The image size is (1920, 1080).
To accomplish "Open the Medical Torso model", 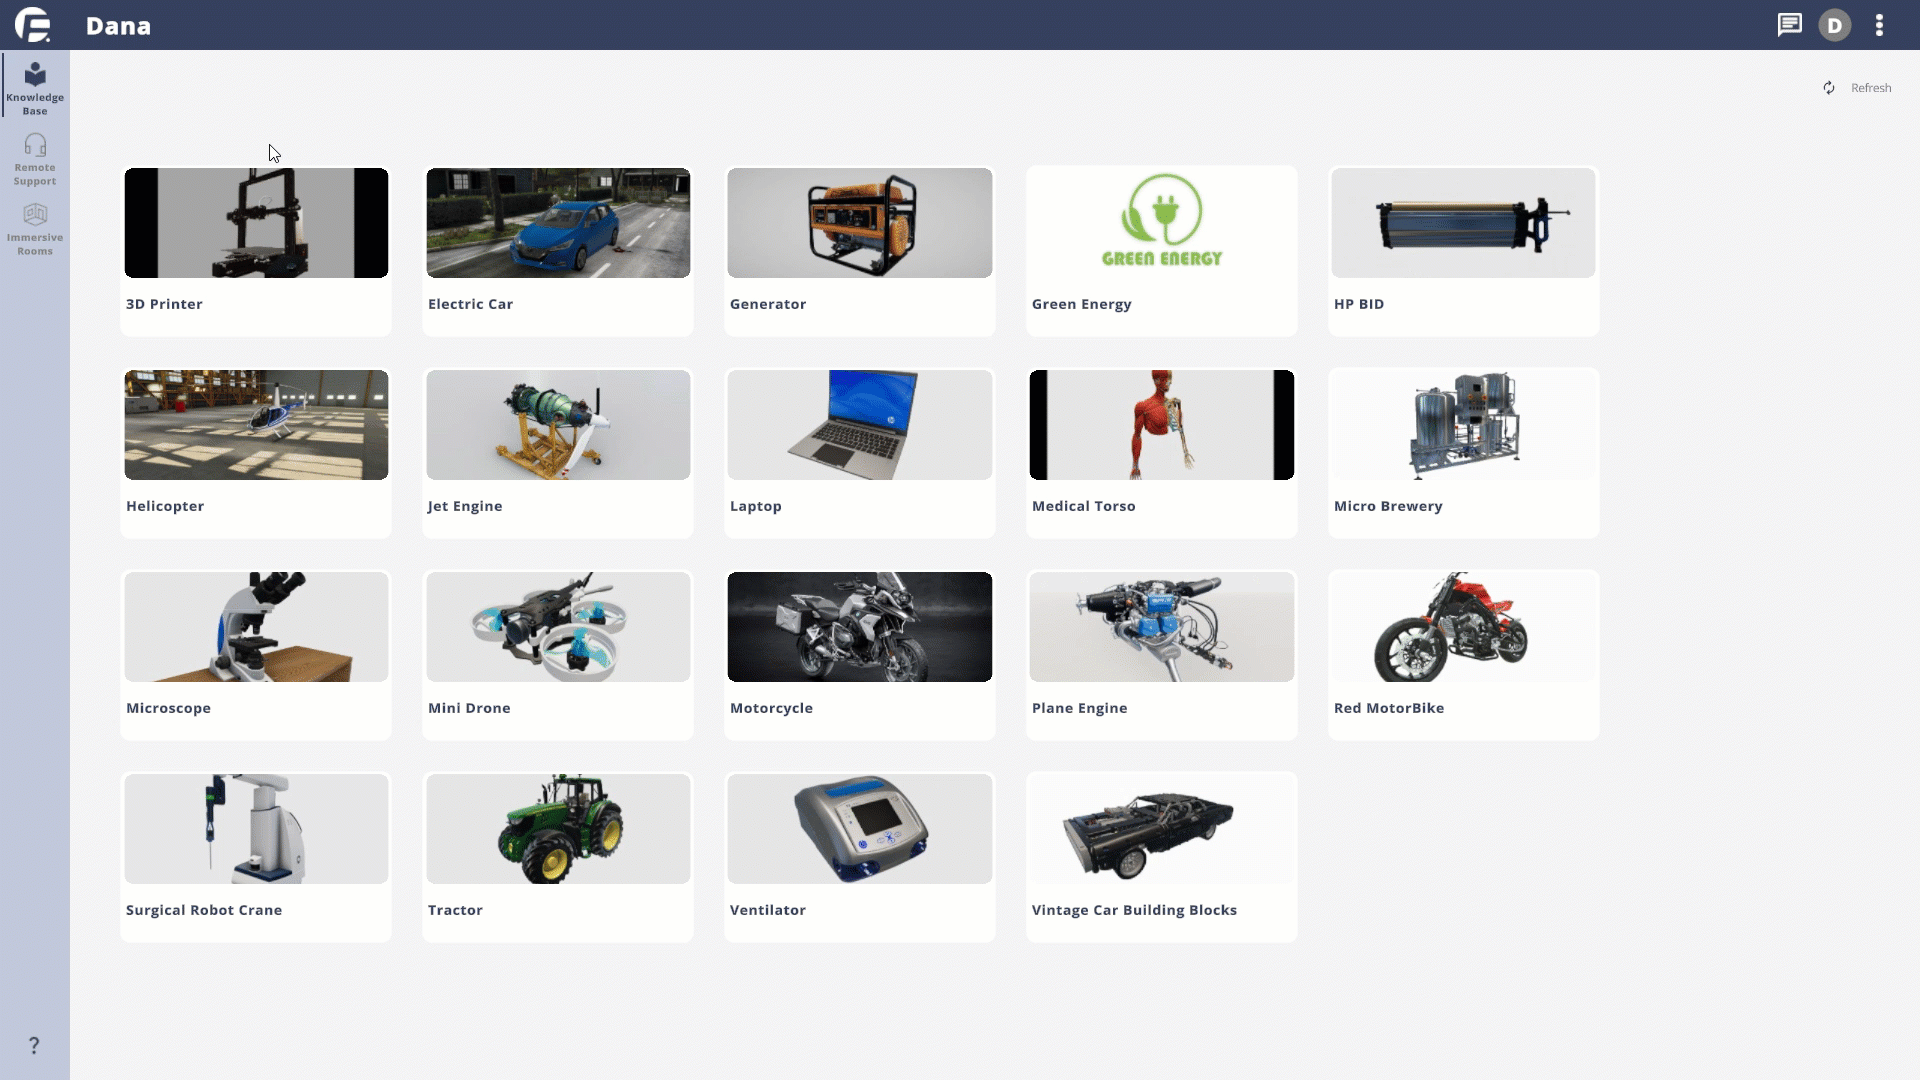I will click(1162, 425).
